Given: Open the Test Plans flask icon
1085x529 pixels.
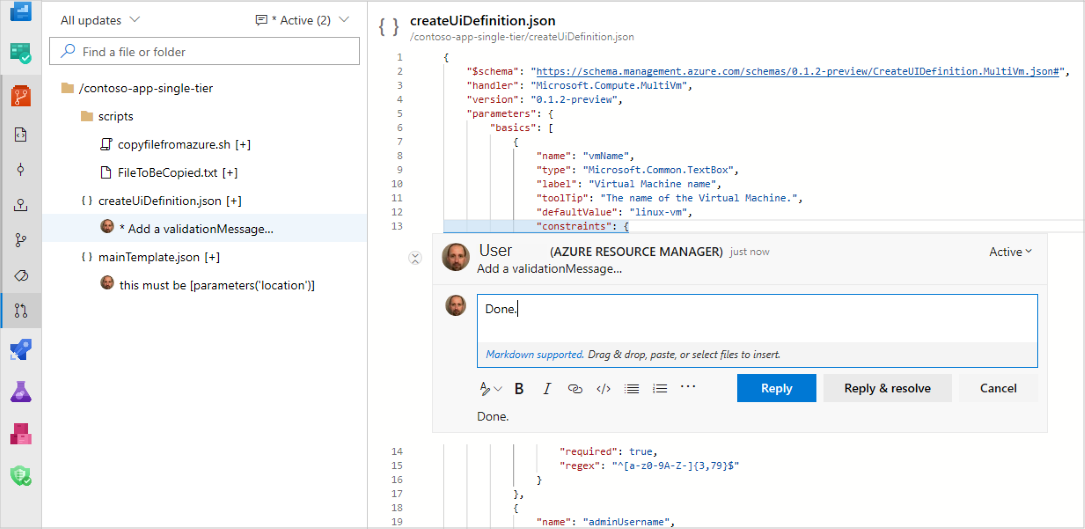Looking at the screenshot, I should (21, 392).
